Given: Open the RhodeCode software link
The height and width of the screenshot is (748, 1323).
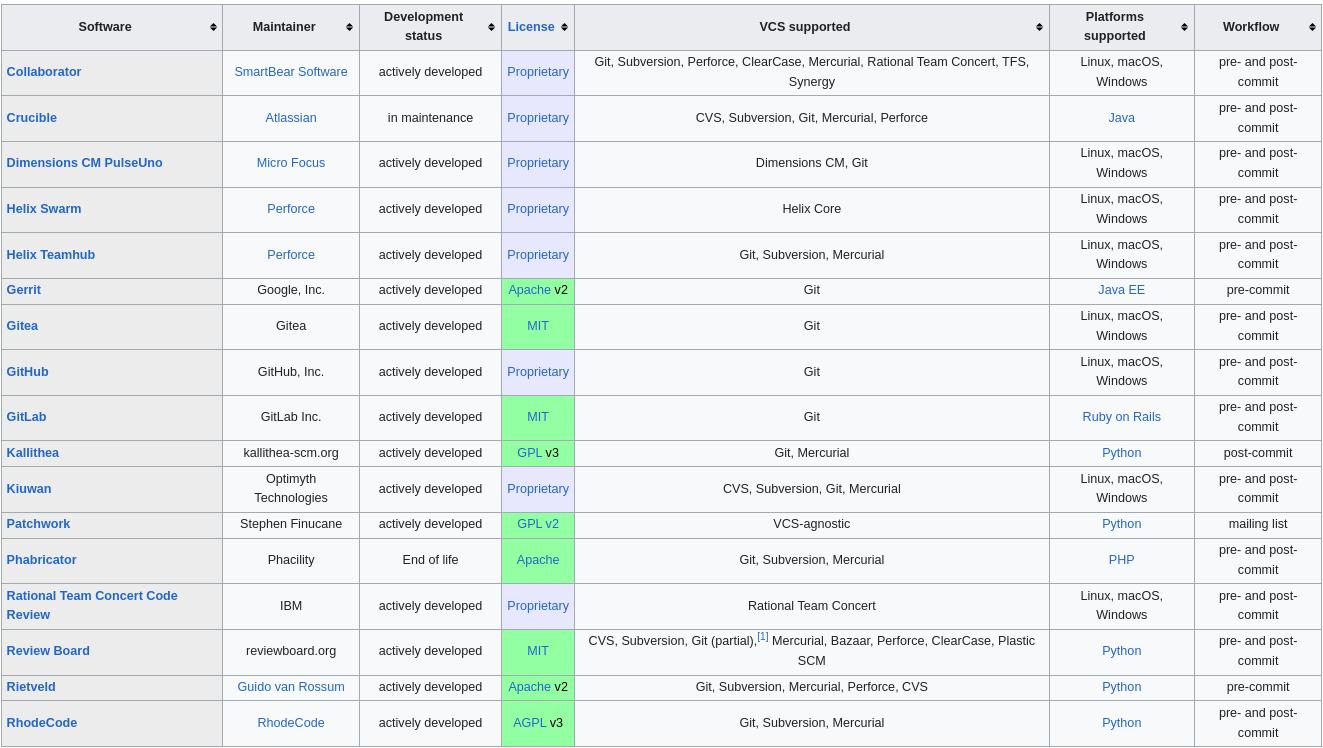Looking at the screenshot, I should click(42, 723).
